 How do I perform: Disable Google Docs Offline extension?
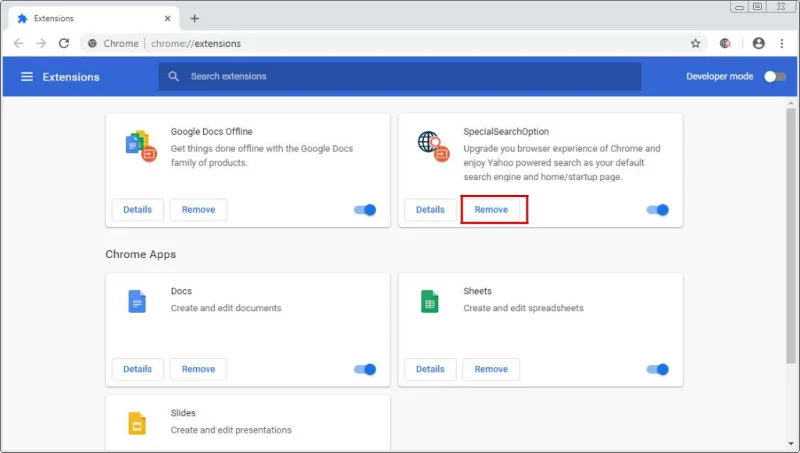coord(365,210)
